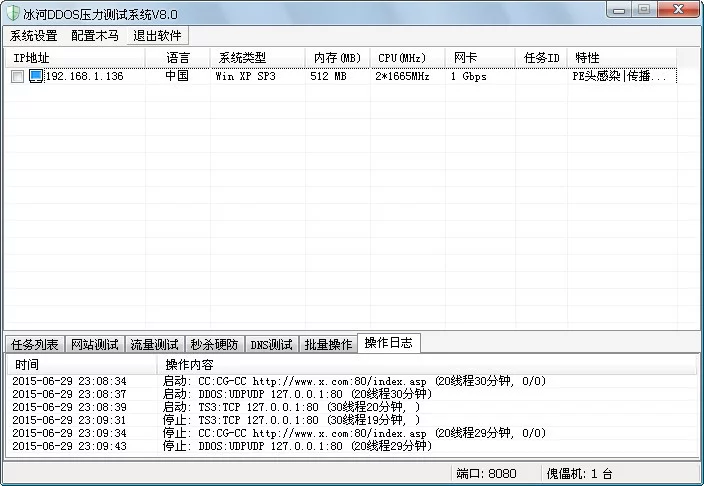Sort by the 语言 column header
704x486 pixels.
click(x=178, y=58)
